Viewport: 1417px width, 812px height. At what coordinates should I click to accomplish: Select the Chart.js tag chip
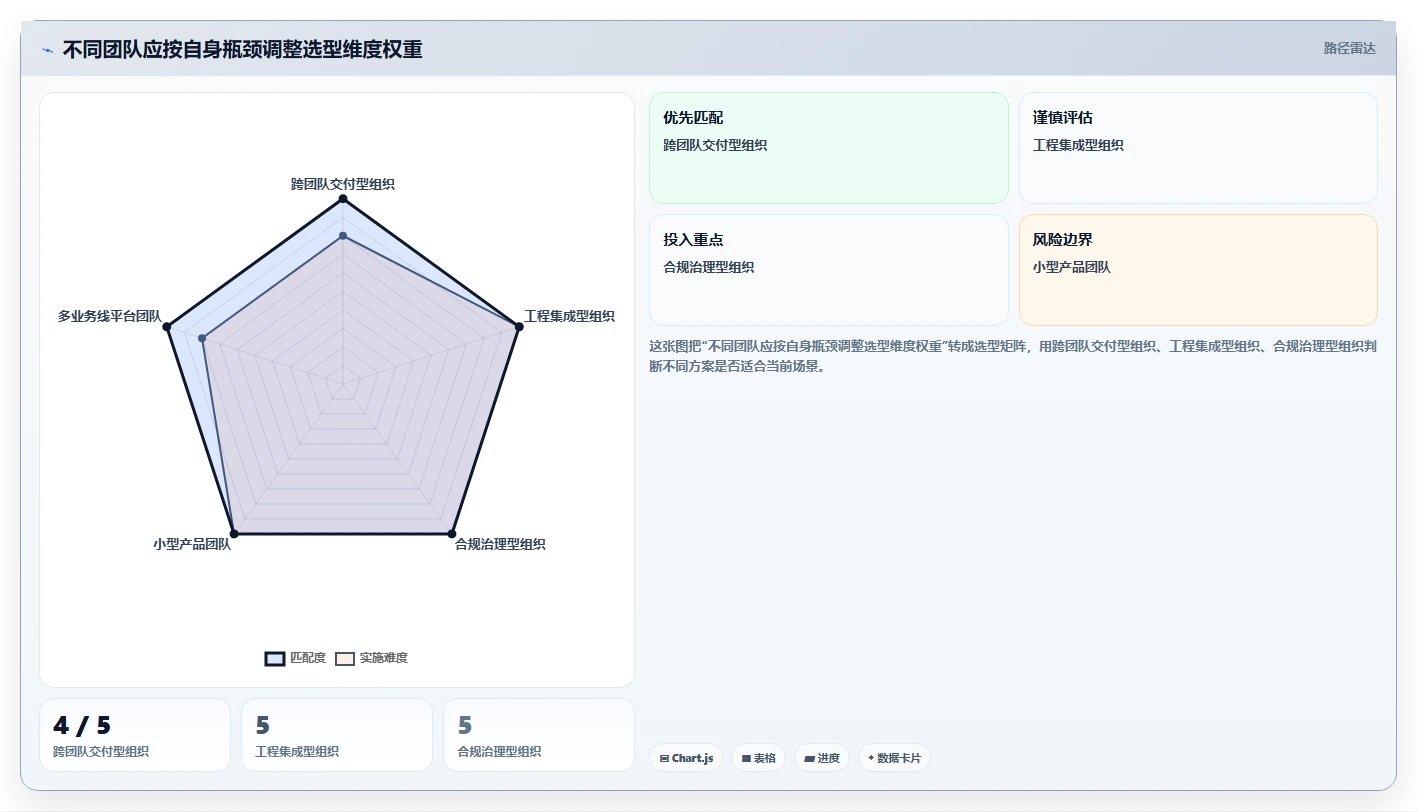click(686, 758)
